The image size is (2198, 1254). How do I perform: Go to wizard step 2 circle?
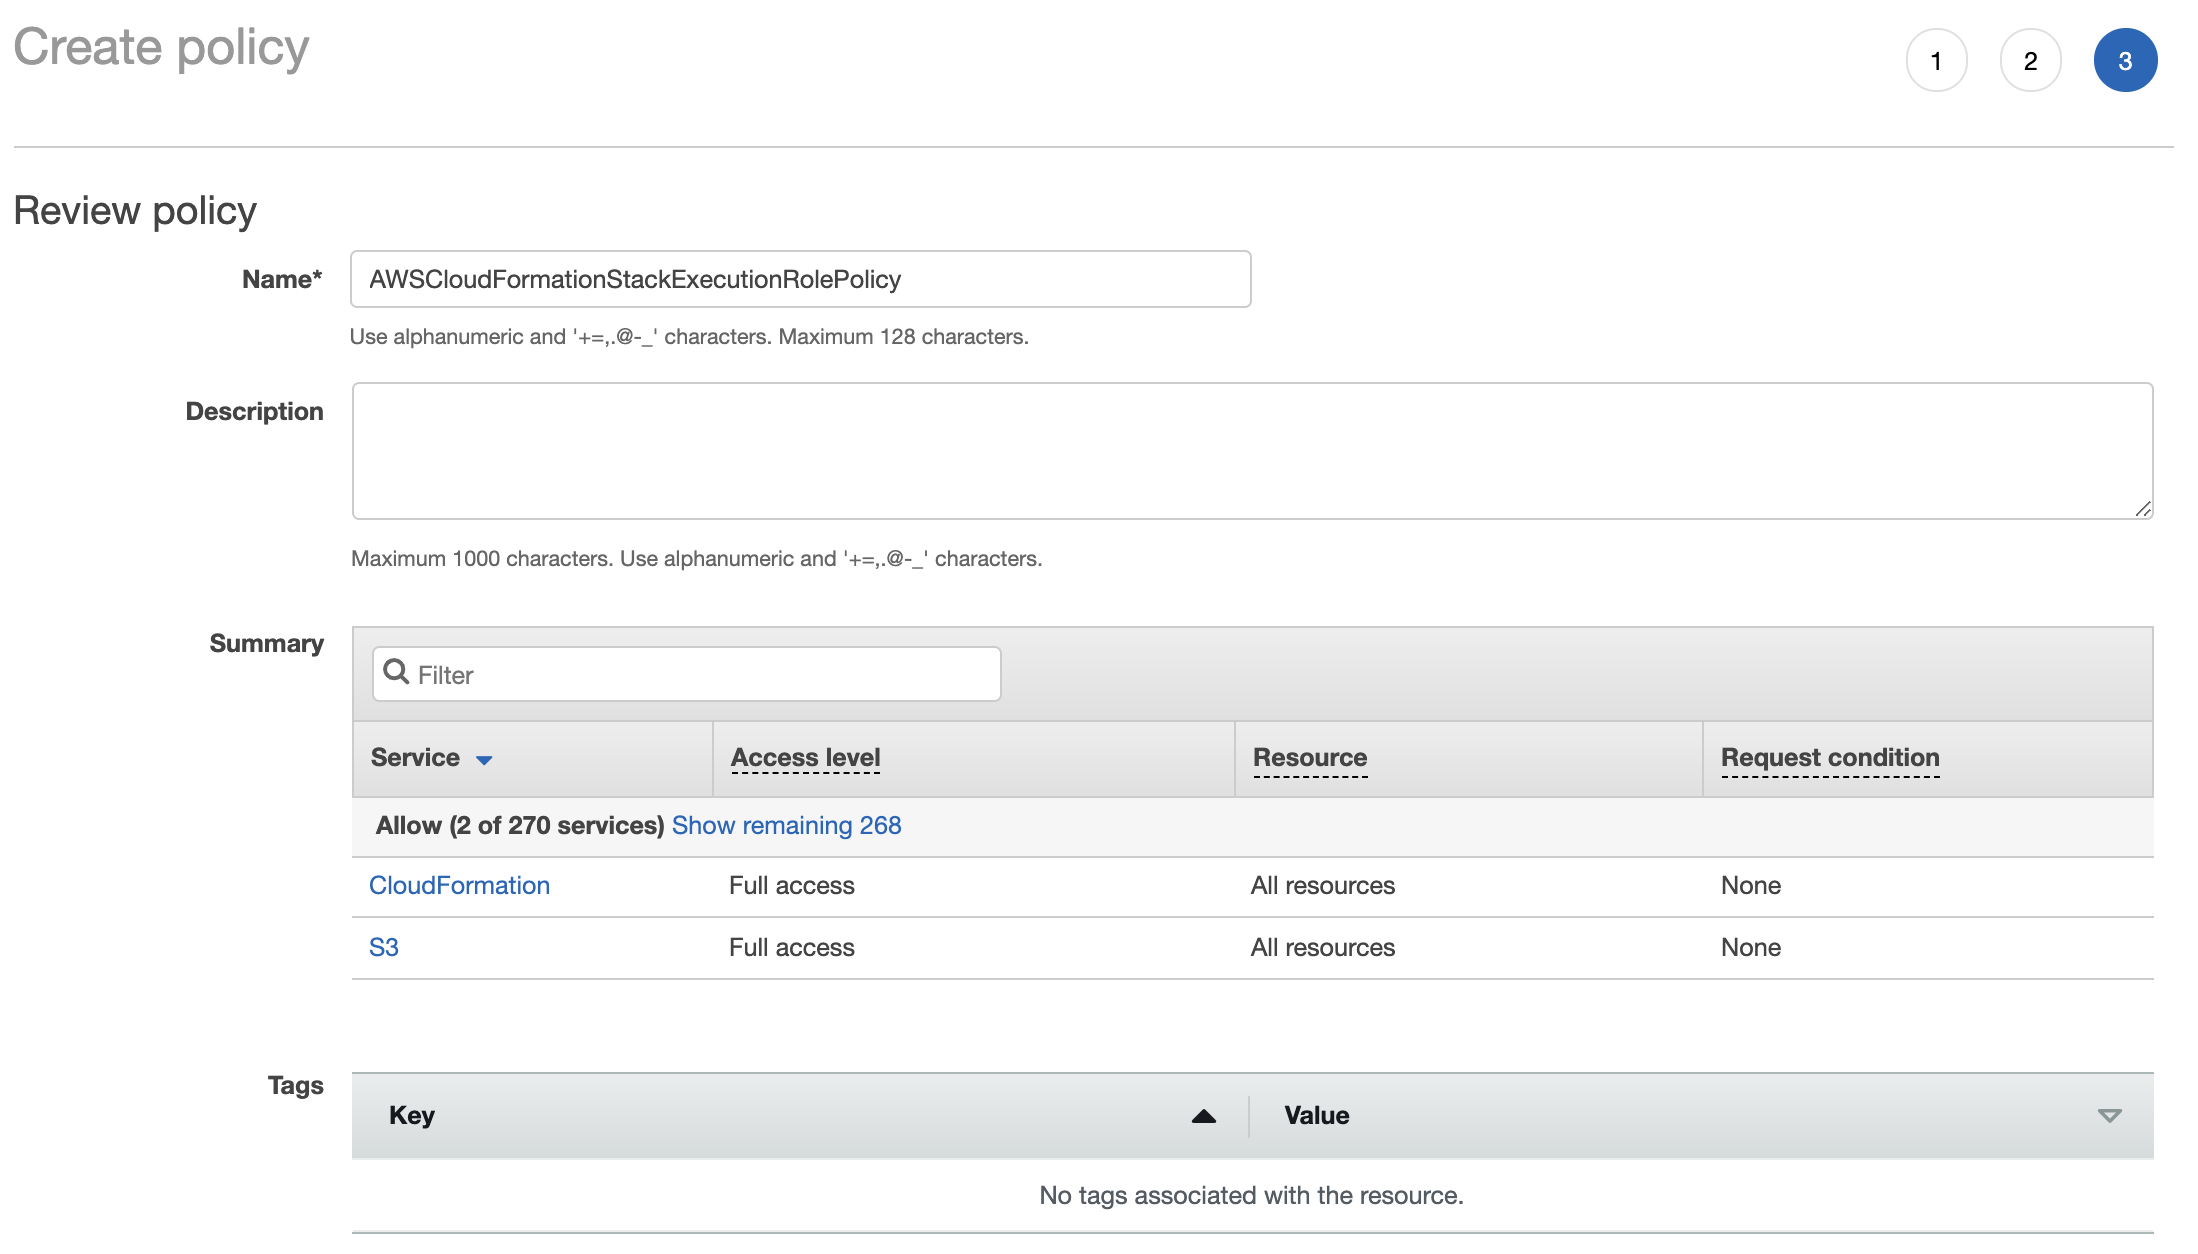2030,61
